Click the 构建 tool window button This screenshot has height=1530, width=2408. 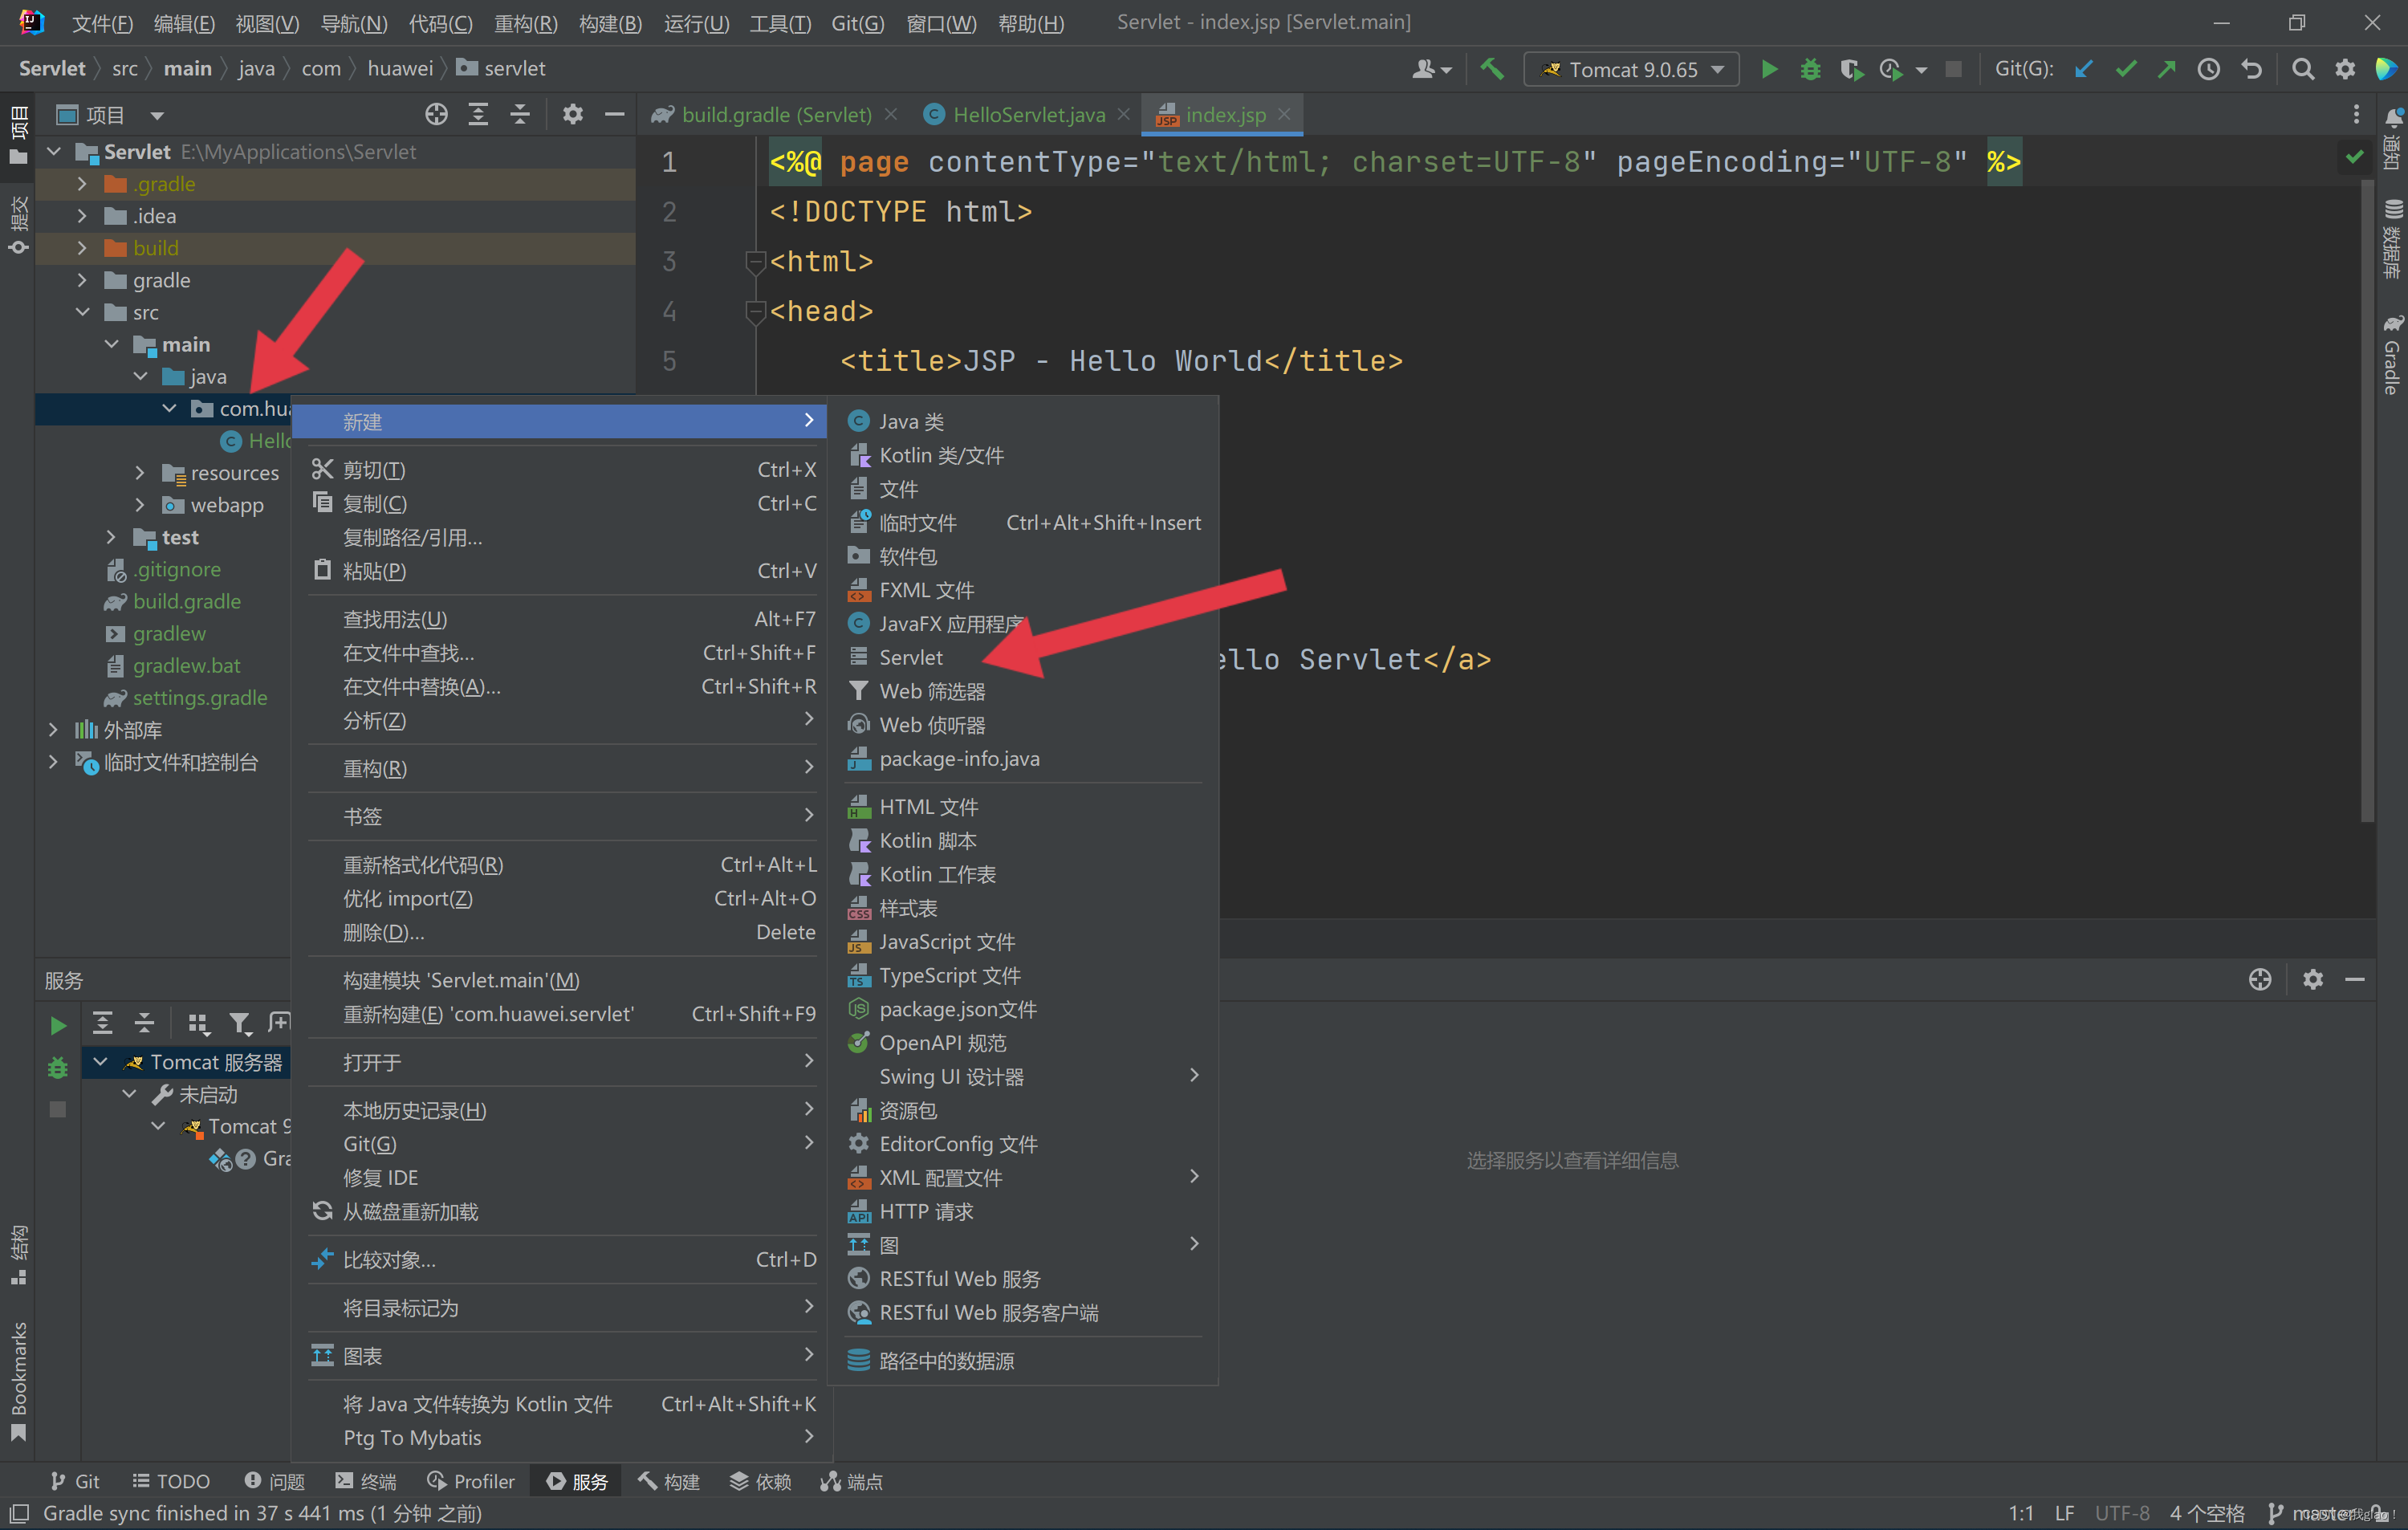pos(668,1481)
